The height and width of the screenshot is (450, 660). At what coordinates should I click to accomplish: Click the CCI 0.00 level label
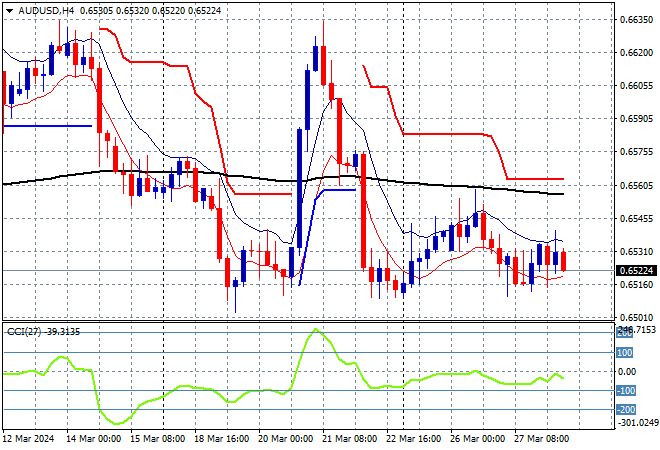pyautogui.click(x=625, y=371)
